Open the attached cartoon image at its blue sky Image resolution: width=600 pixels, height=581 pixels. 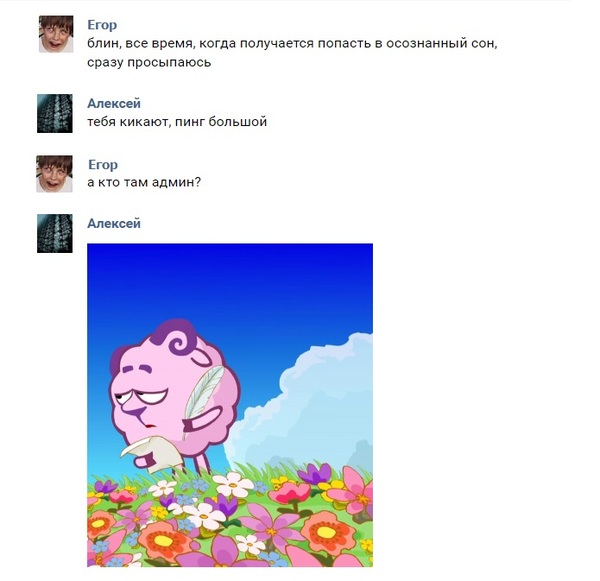click(230, 283)
